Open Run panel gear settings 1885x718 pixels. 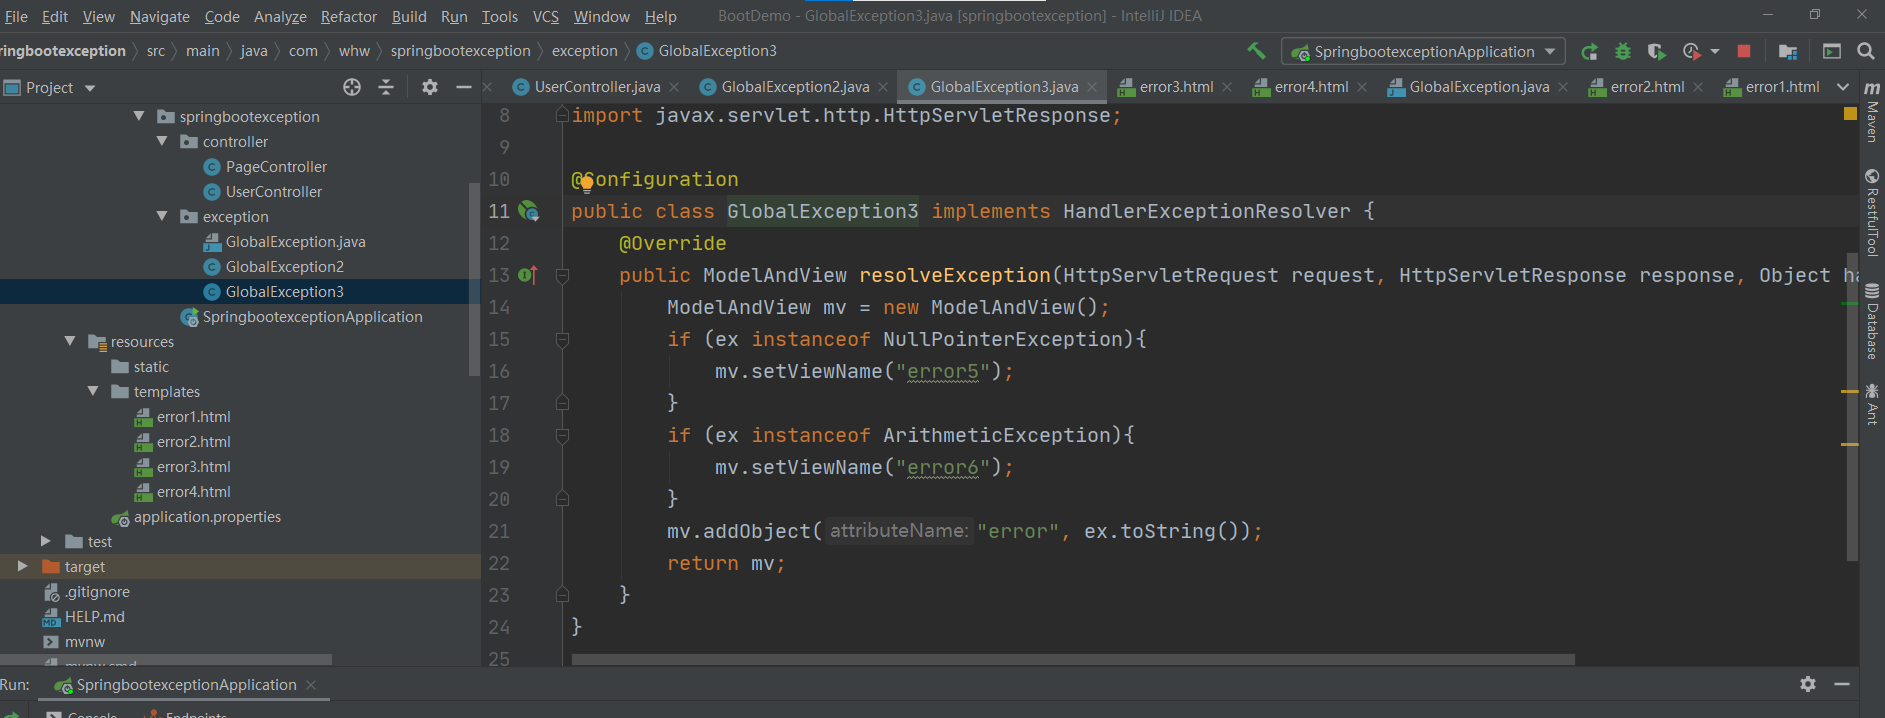[x=1808, y=684]
